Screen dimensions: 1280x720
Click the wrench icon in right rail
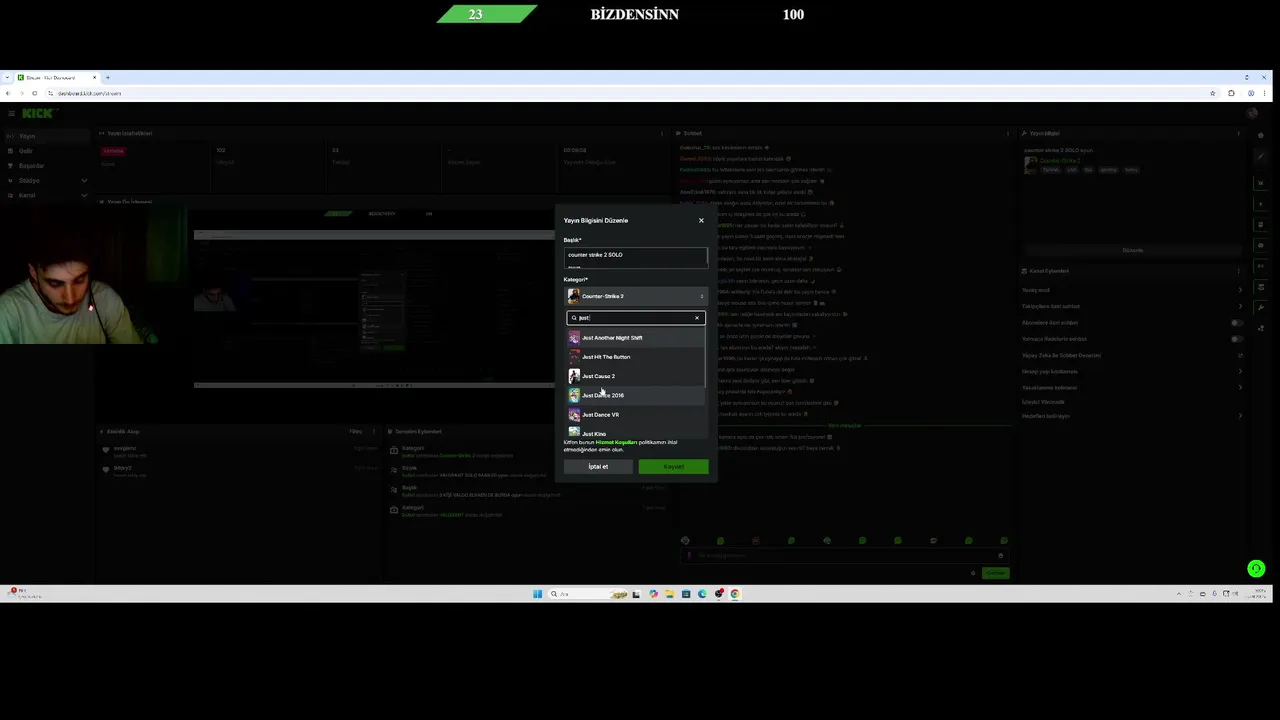coord(1261,308)
